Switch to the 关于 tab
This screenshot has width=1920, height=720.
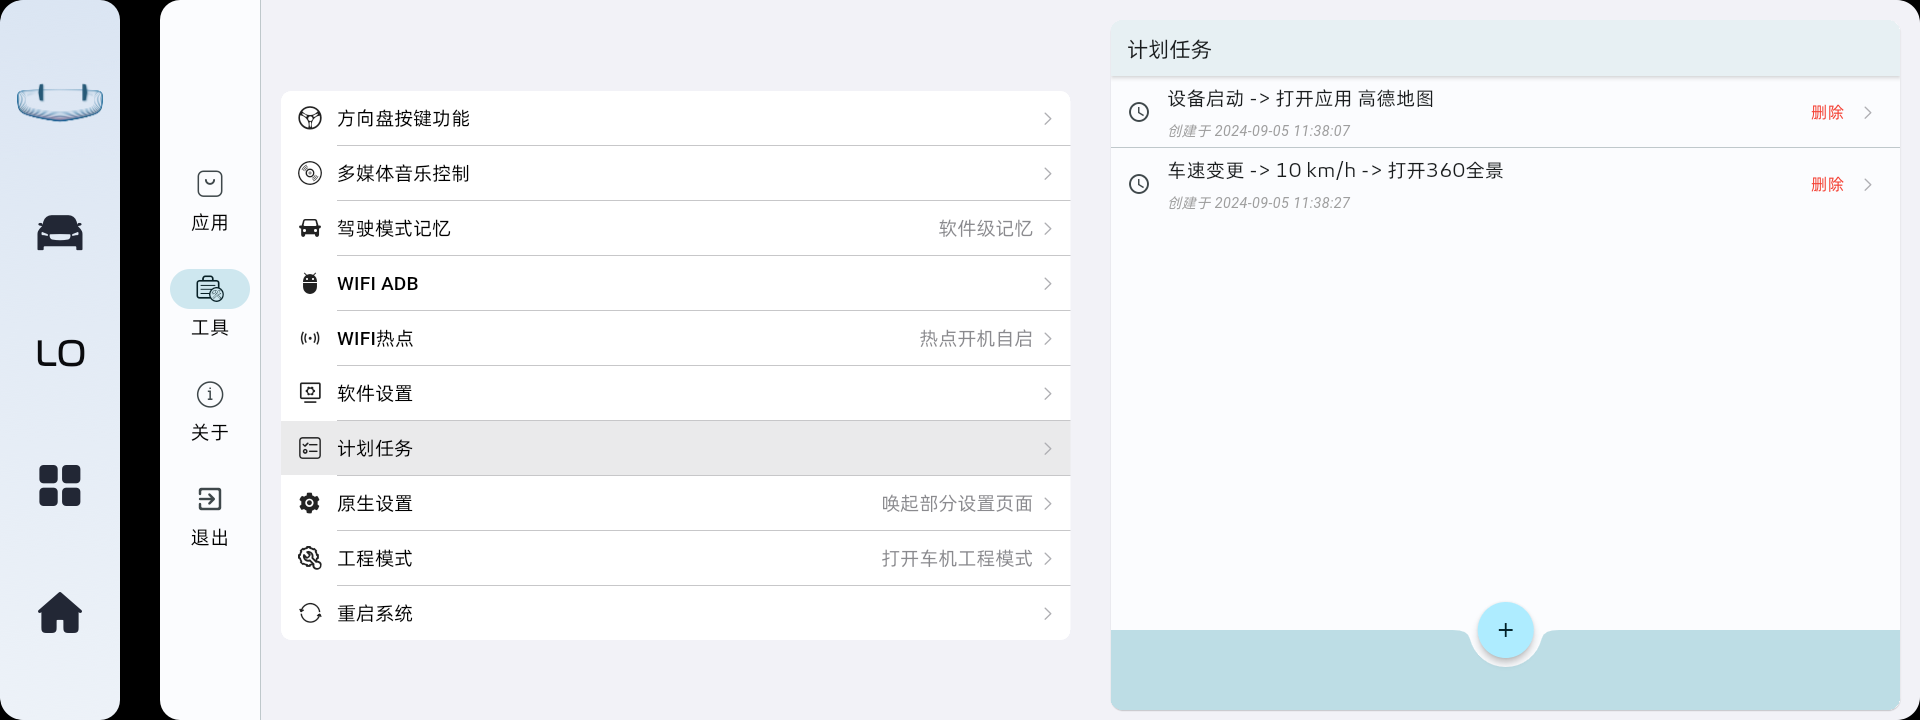(210, 409)
